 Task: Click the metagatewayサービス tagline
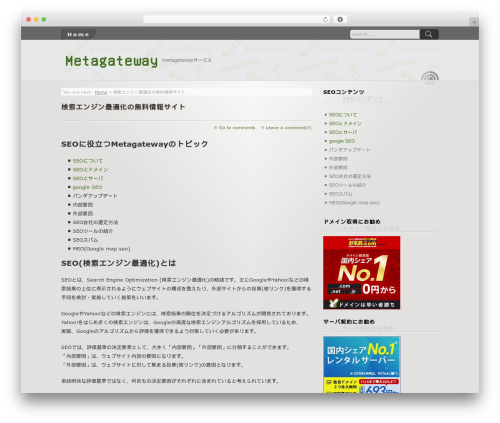click(187, 60)
